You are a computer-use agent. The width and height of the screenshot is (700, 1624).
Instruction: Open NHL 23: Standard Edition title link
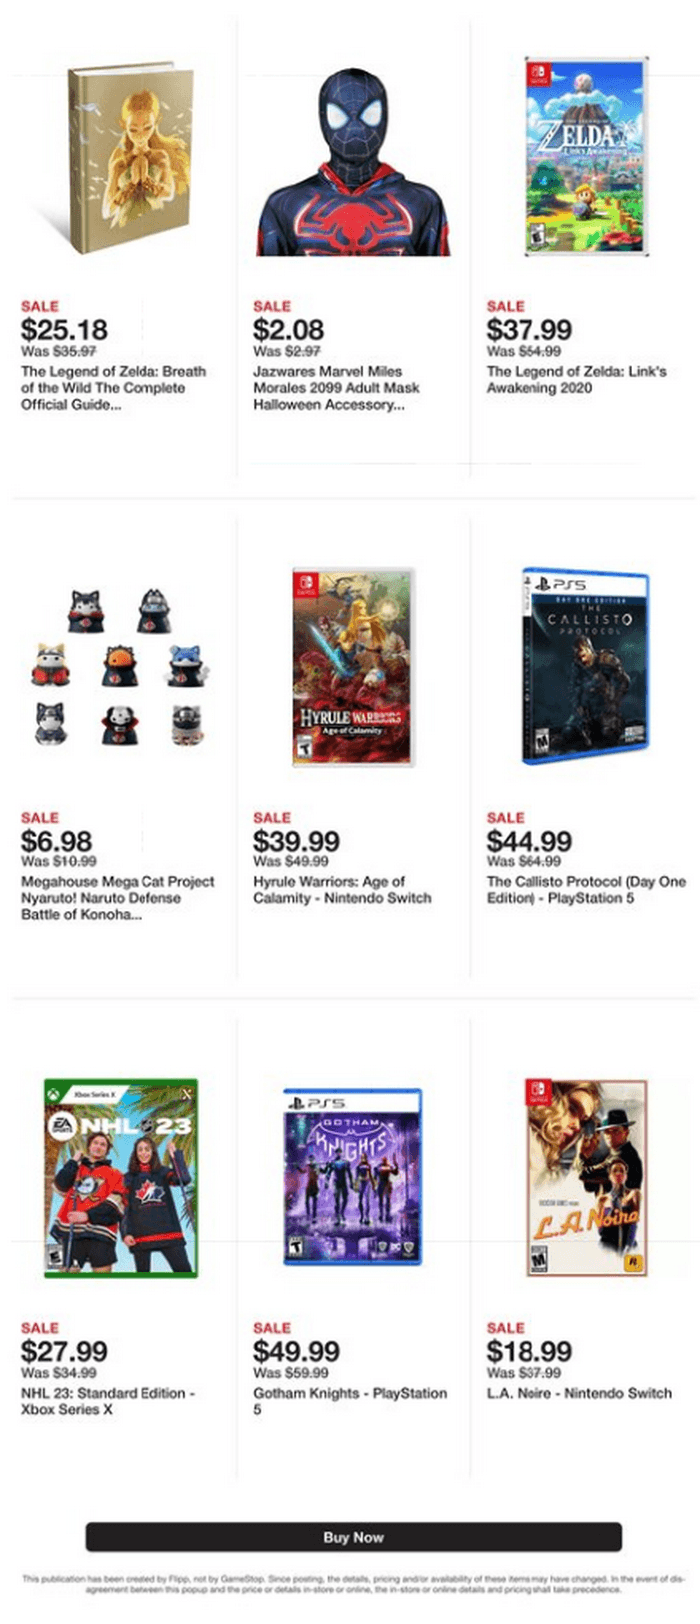108,1401
